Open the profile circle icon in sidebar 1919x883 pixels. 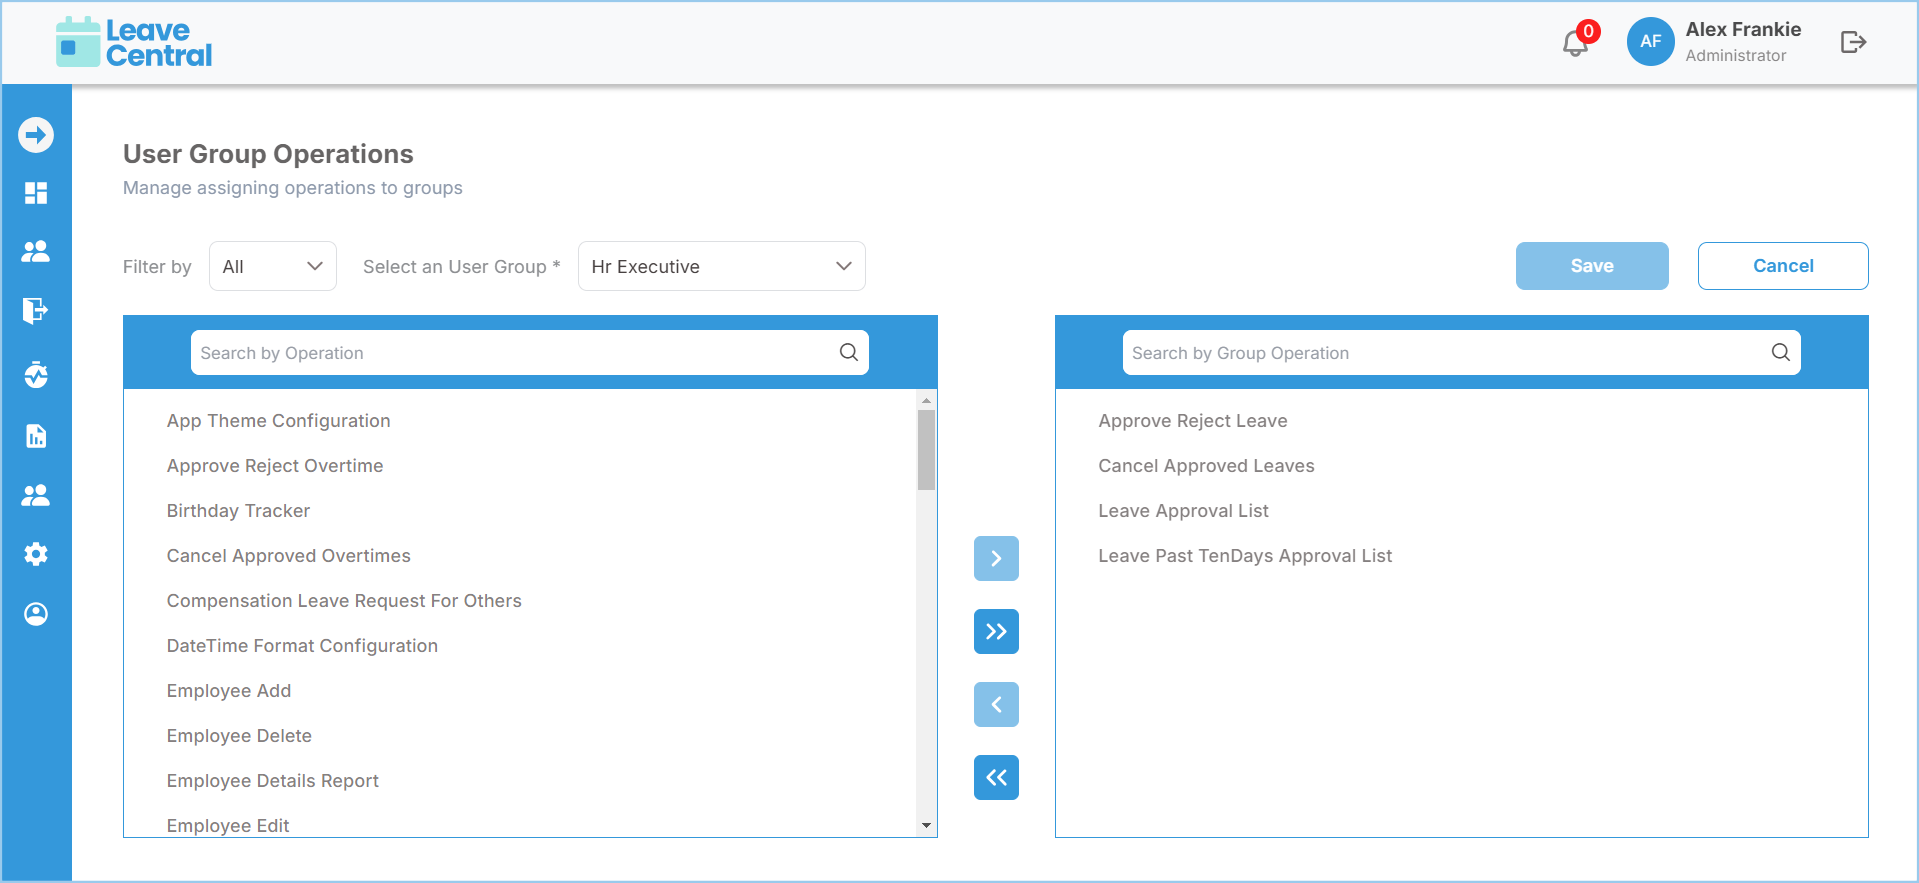(36, 614)
